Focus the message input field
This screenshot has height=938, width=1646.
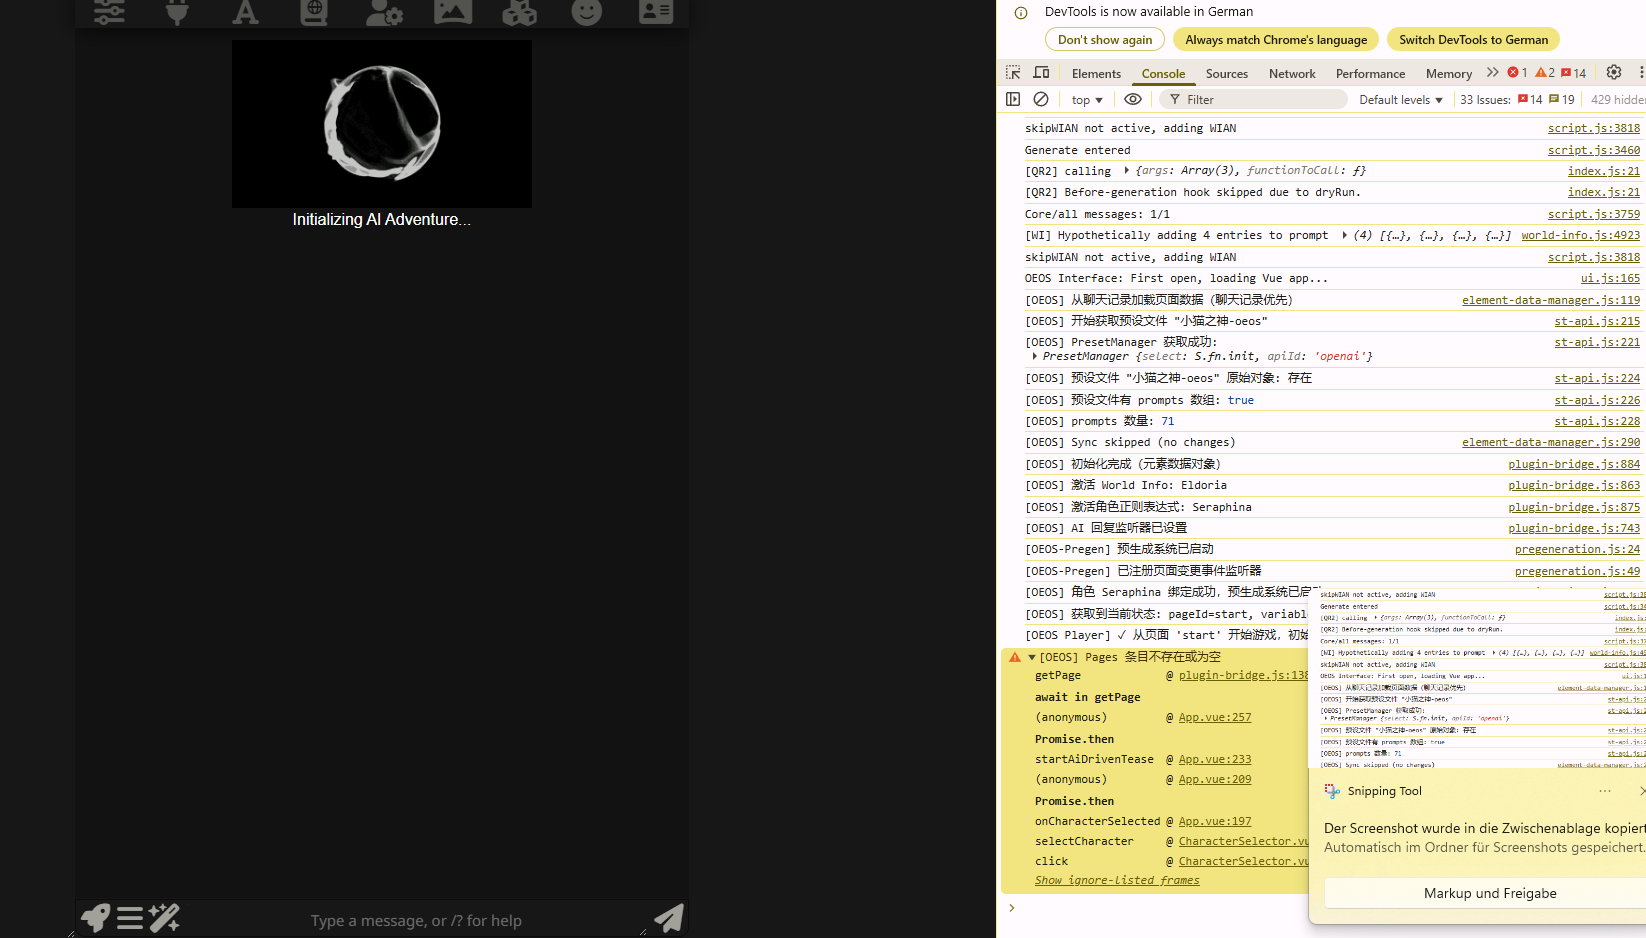click(416, 920)
